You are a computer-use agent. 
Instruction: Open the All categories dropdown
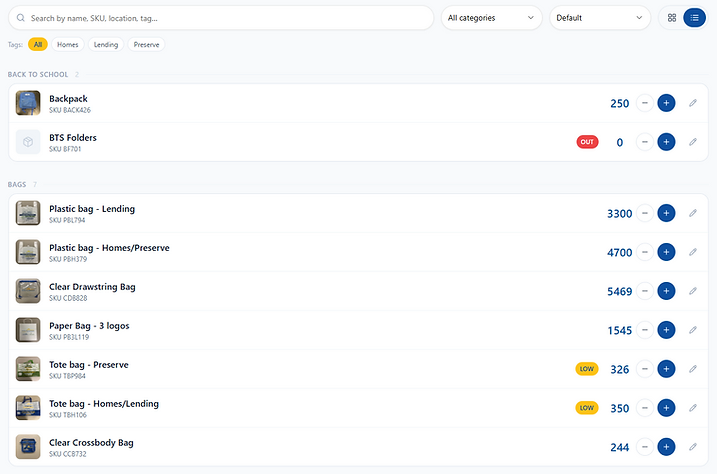coord(492,18)
